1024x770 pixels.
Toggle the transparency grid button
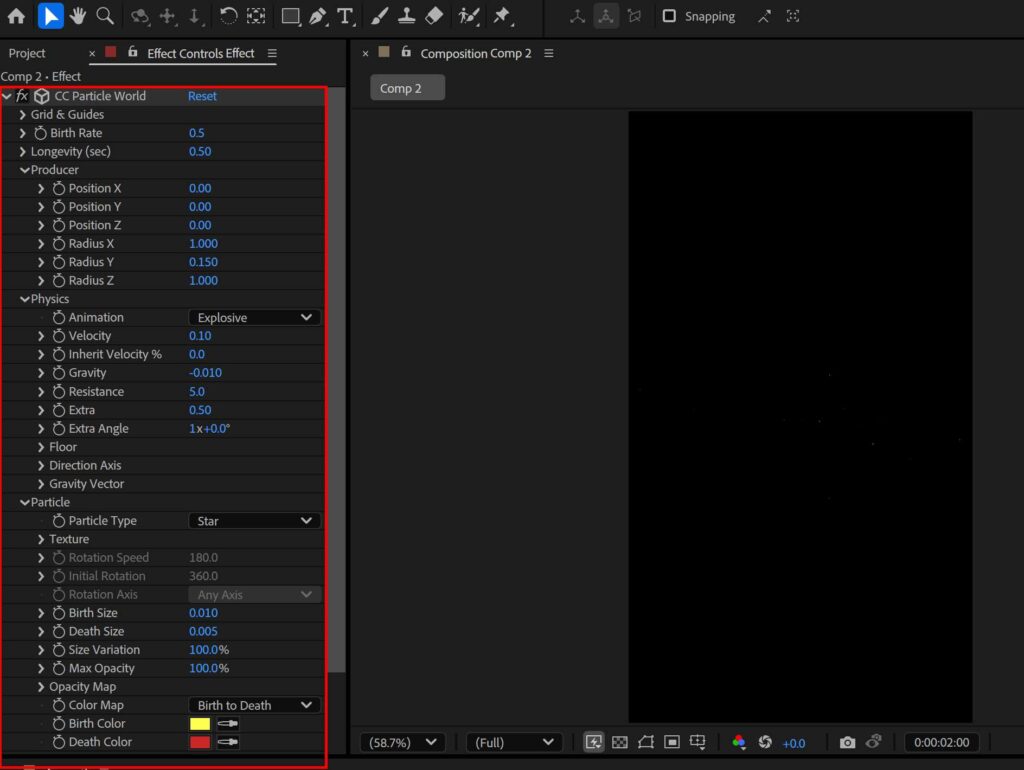(x=620, y=743)
